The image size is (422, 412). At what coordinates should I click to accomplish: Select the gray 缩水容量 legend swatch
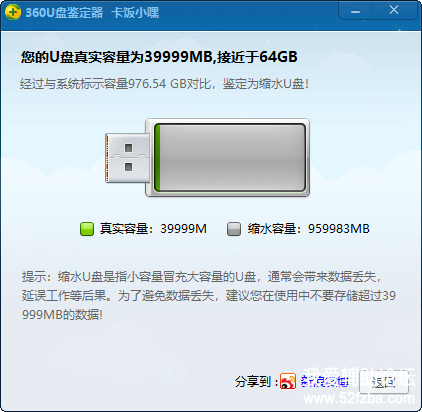[x=234, y=229]
